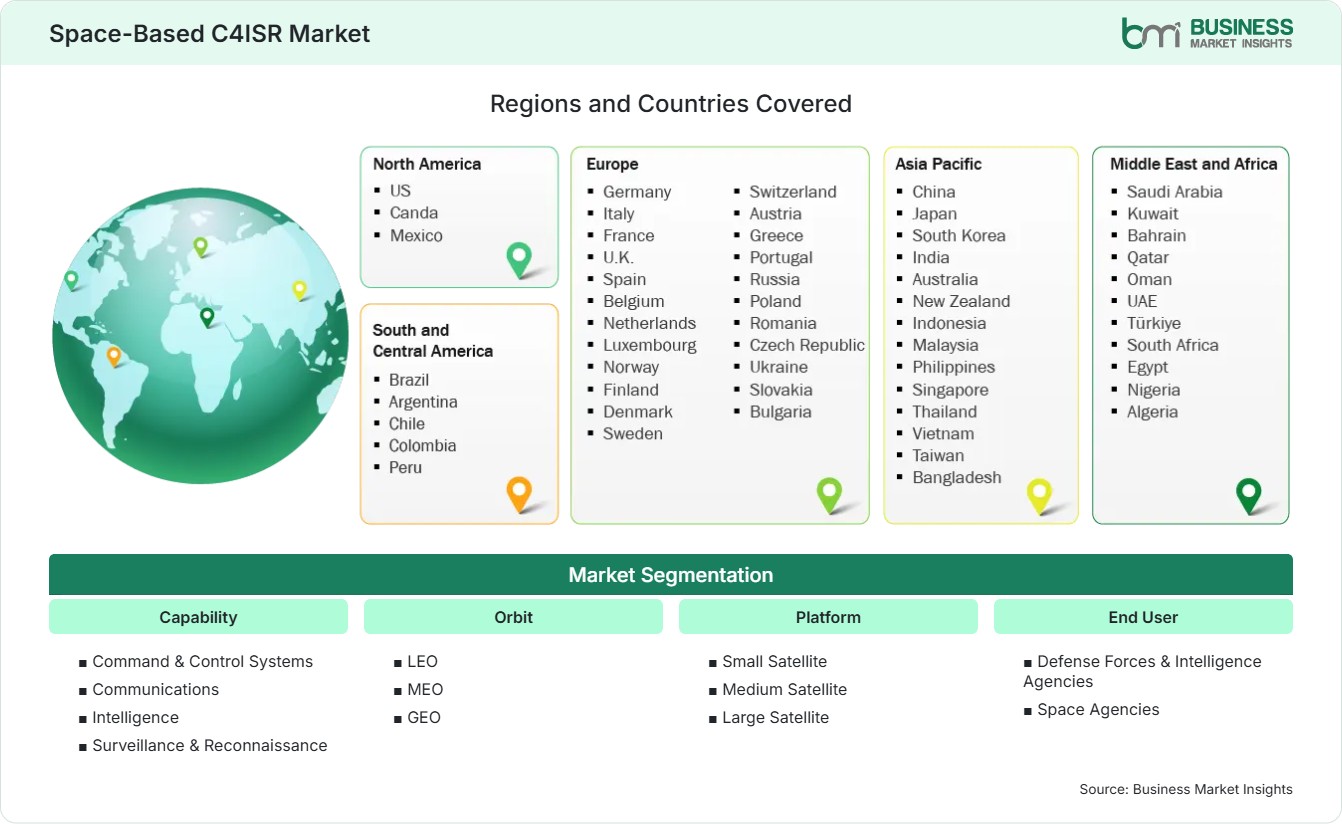The image size is (1342, 824).
Task: Click the South and Central America orange pin
Action: tap(519, 494)
